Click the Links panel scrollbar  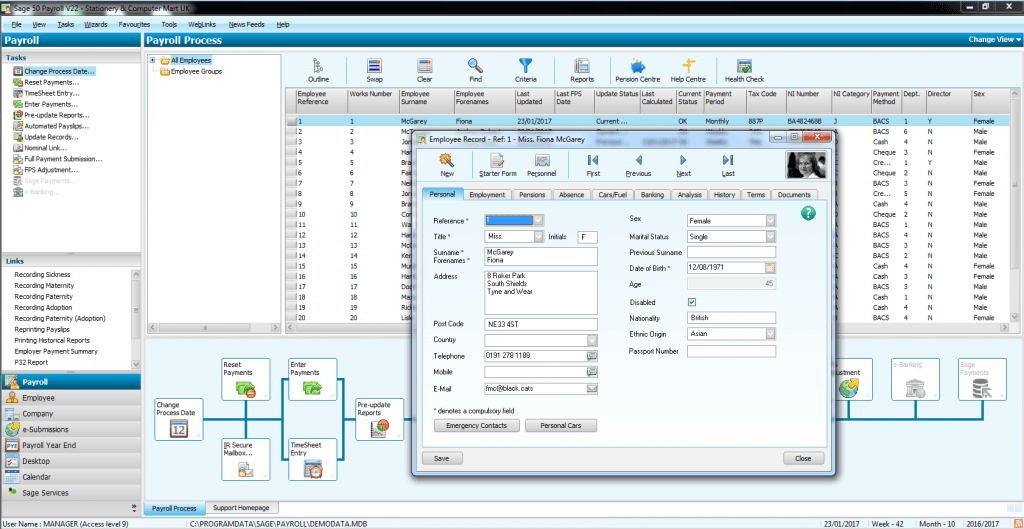tap(136, 319)
